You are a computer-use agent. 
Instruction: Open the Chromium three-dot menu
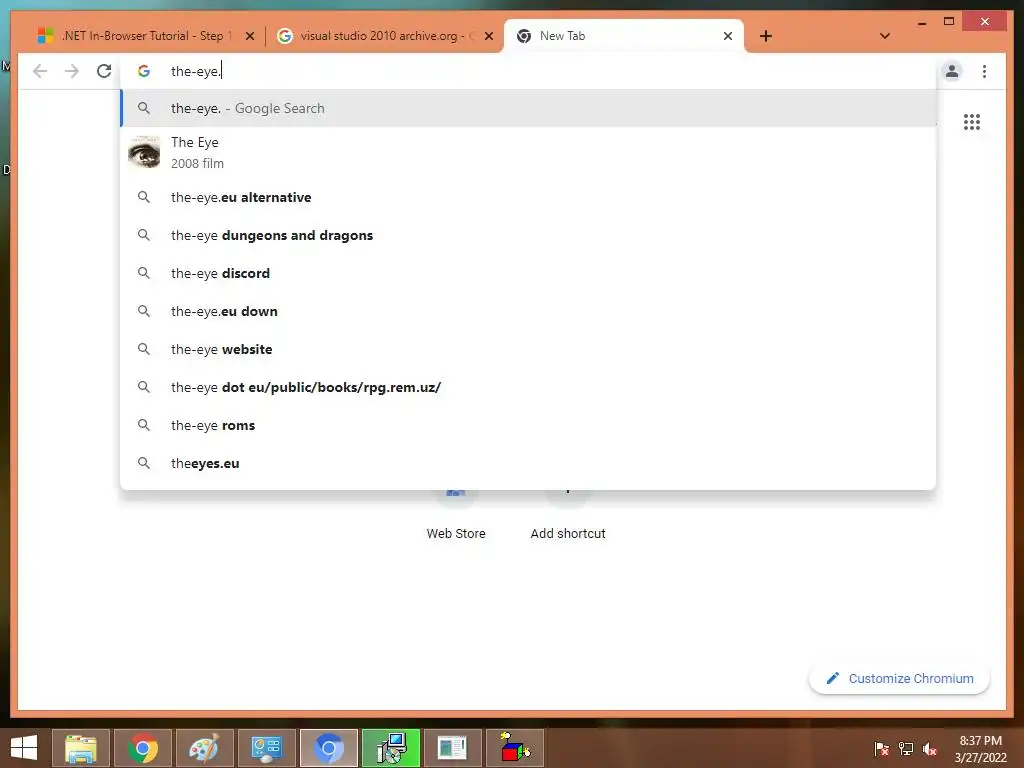(x=984, y=71)
